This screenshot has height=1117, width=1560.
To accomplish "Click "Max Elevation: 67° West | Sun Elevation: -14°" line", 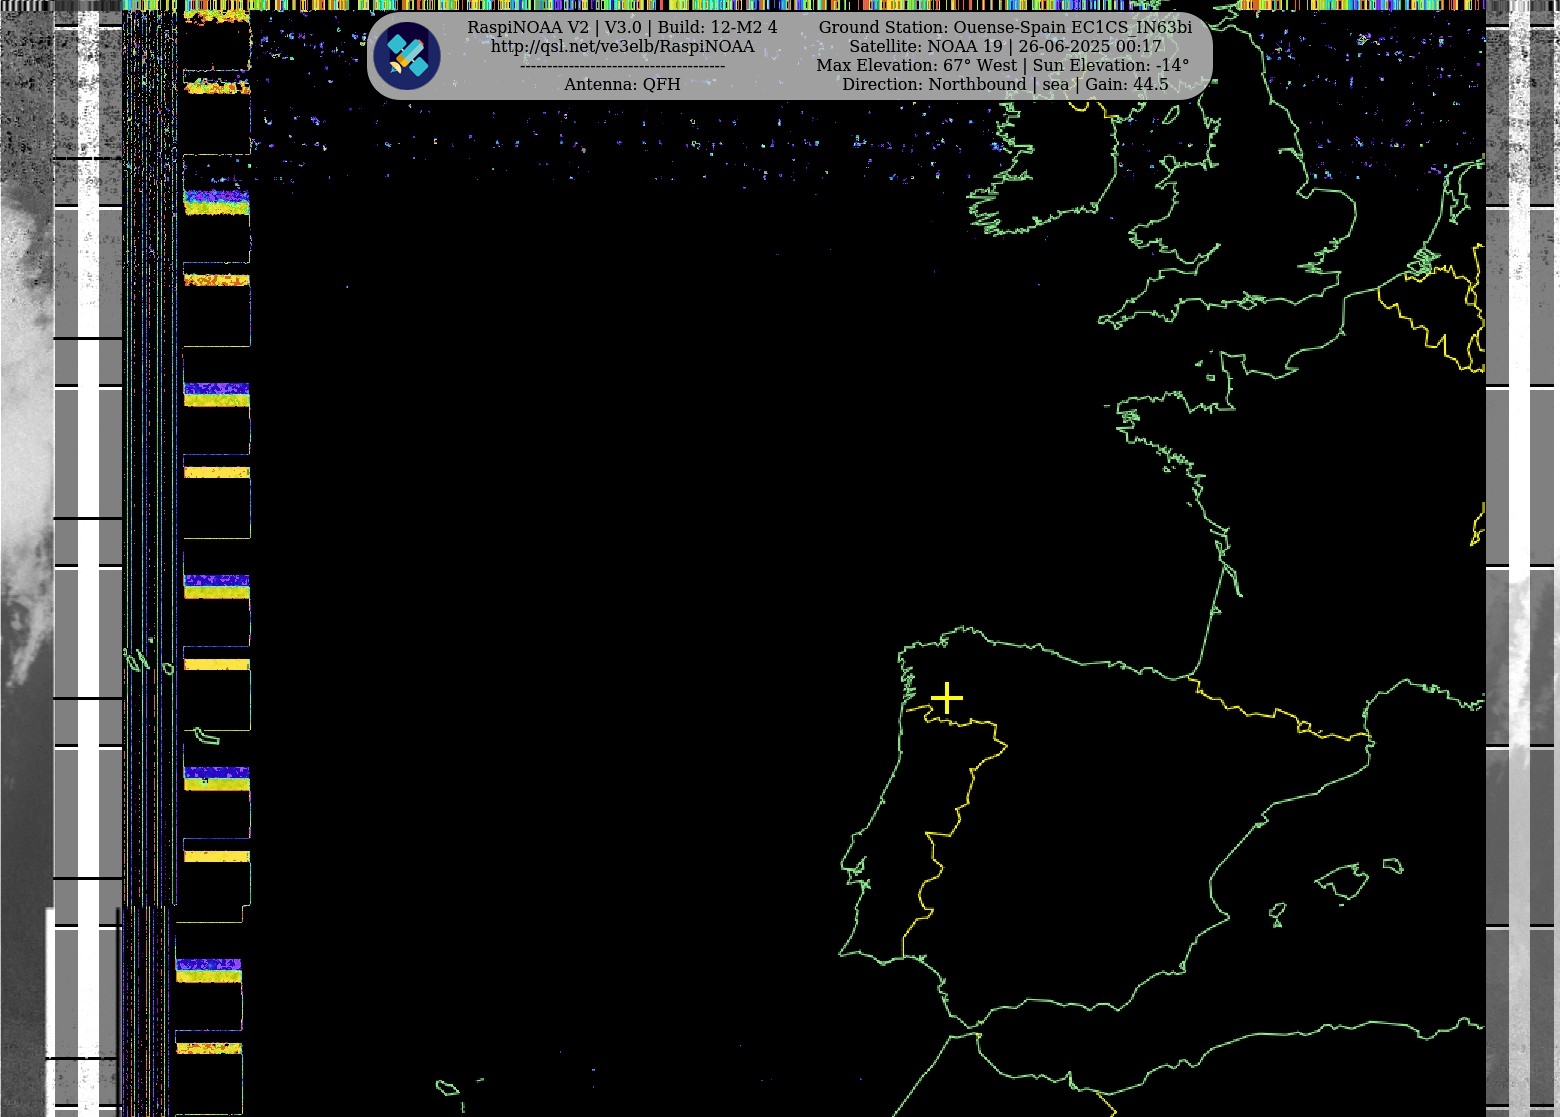I will click(x=1003, y=66).
